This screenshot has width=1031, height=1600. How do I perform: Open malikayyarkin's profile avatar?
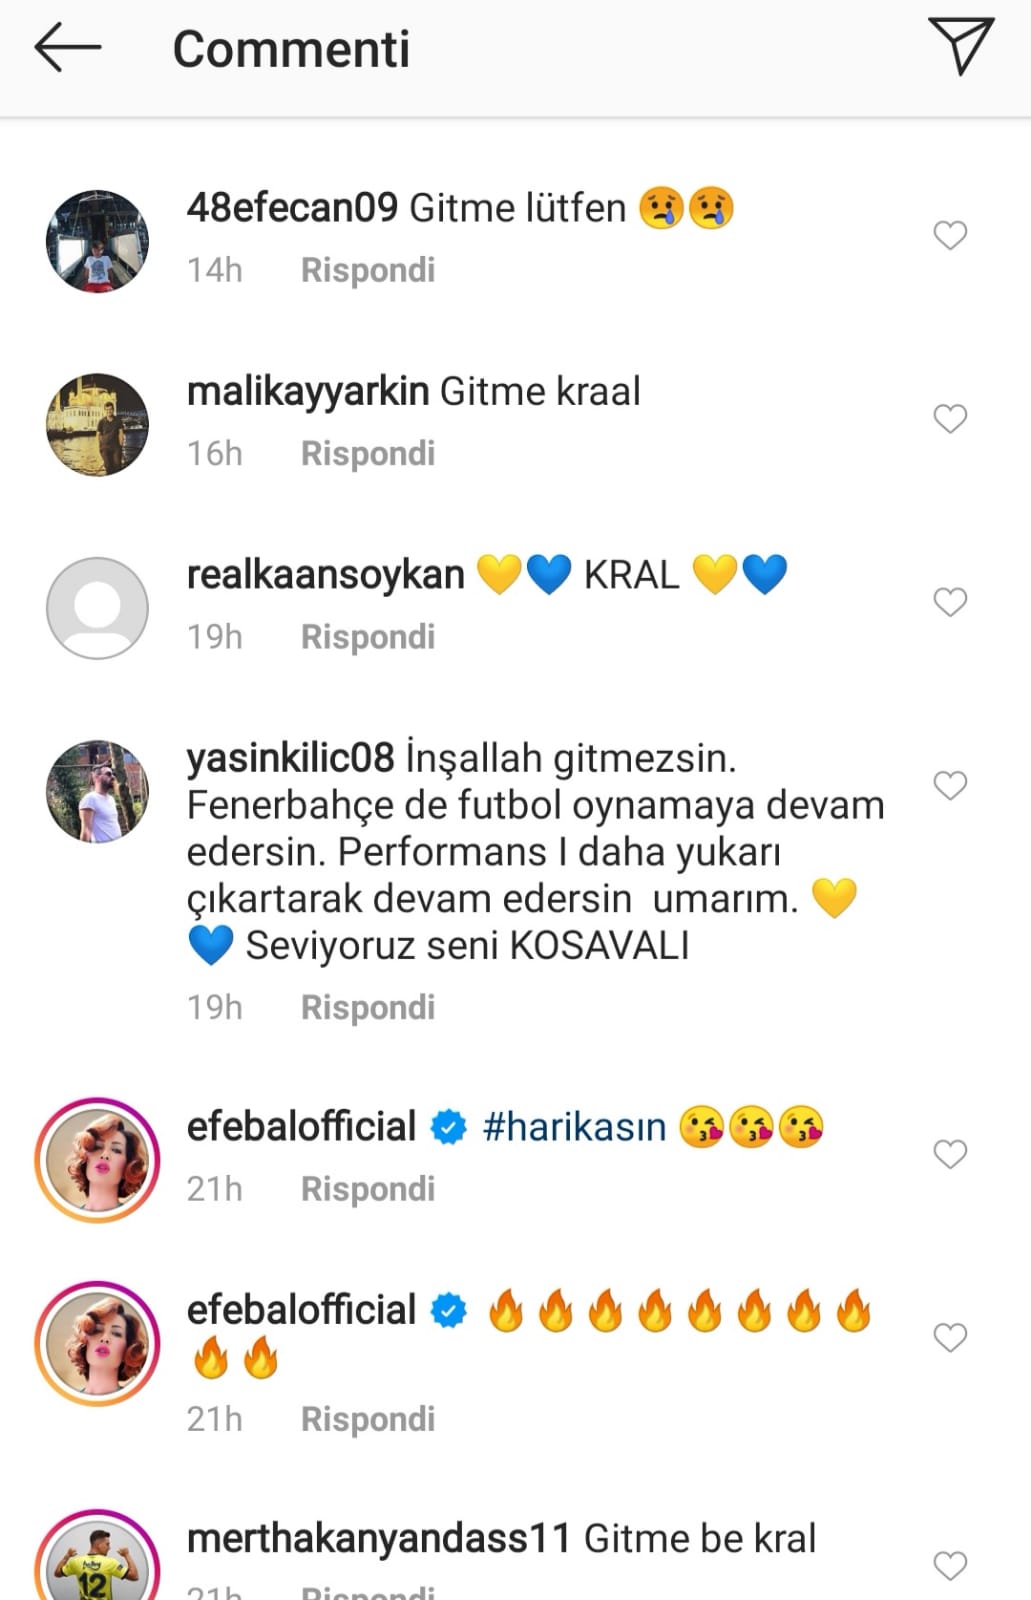97,424
